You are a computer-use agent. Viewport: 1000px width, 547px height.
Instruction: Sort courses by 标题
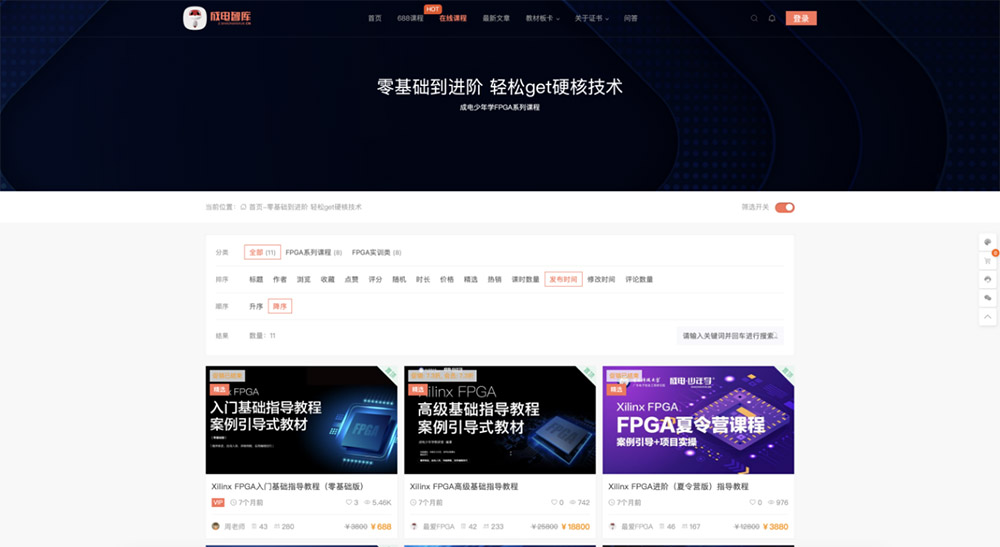256,279
